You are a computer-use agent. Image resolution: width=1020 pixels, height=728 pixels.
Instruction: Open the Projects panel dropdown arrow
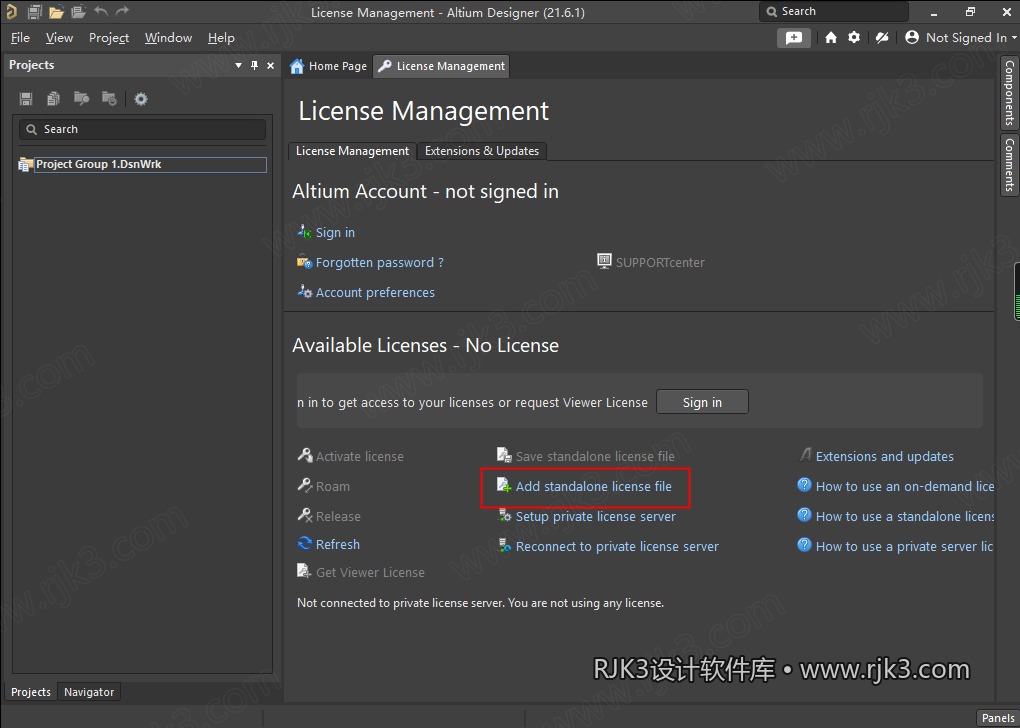coord(238,65)
